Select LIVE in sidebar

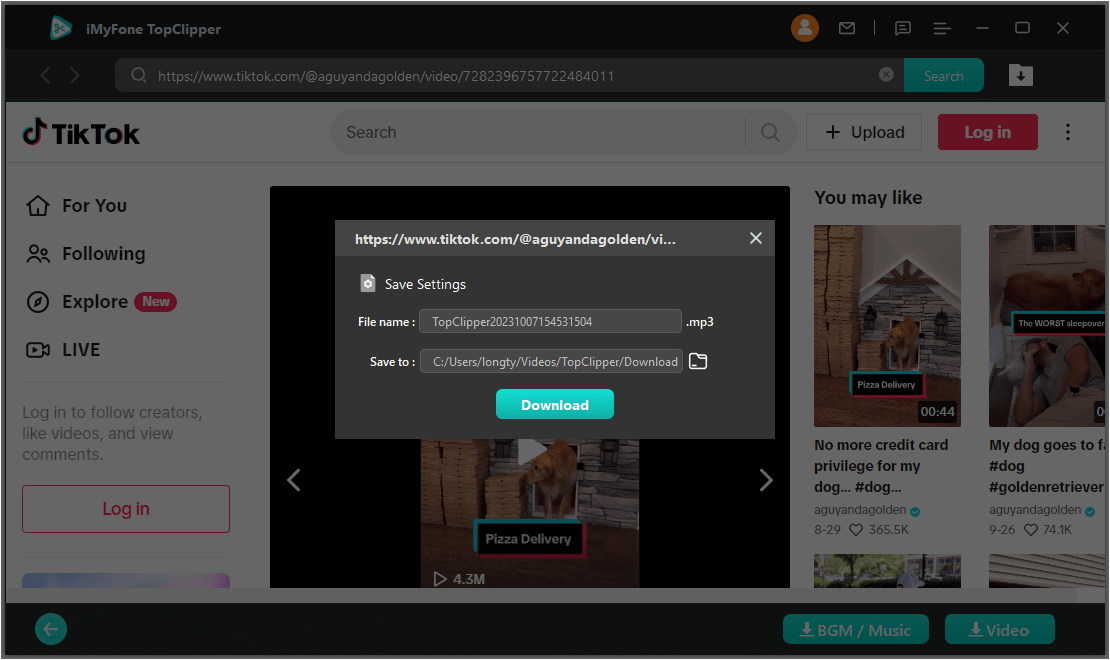click(63, 350)
